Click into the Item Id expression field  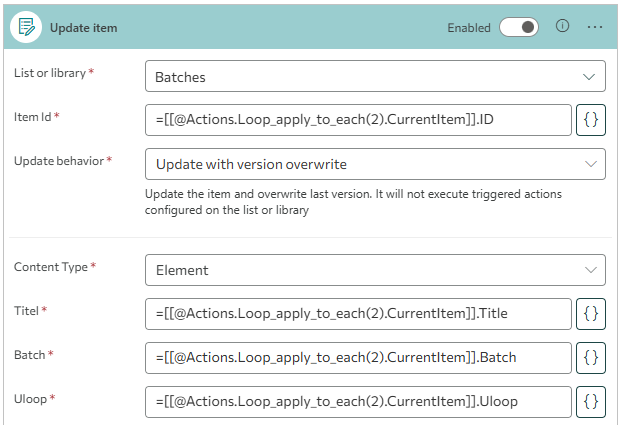tap(358, 120)
